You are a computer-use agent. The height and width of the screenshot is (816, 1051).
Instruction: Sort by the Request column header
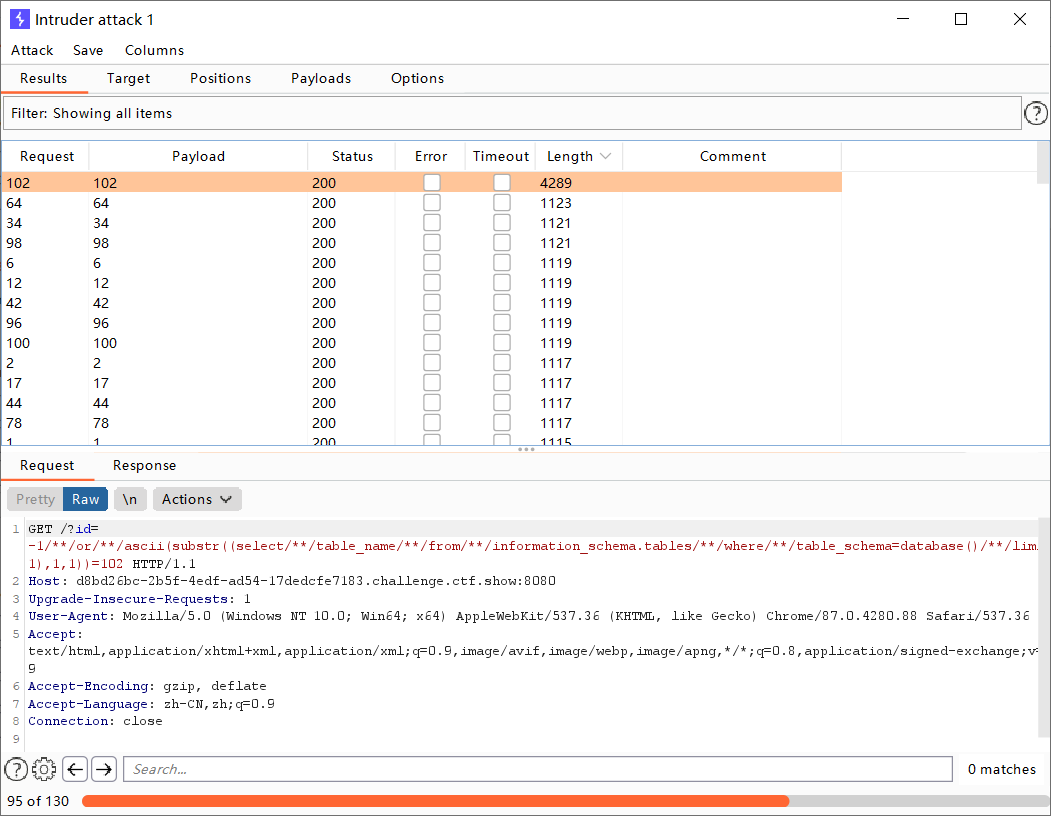(47, 156)
